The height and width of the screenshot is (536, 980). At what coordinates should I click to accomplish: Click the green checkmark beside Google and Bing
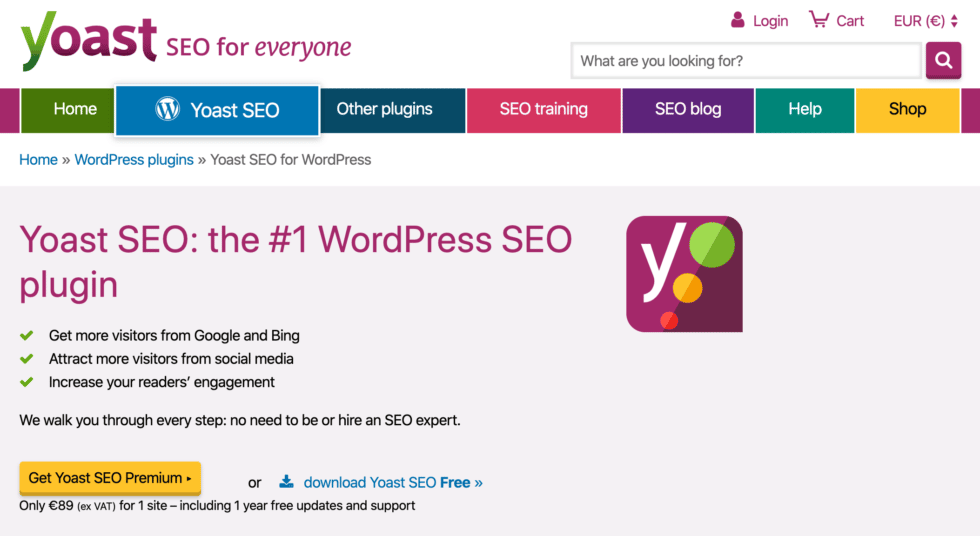(26, 335)
